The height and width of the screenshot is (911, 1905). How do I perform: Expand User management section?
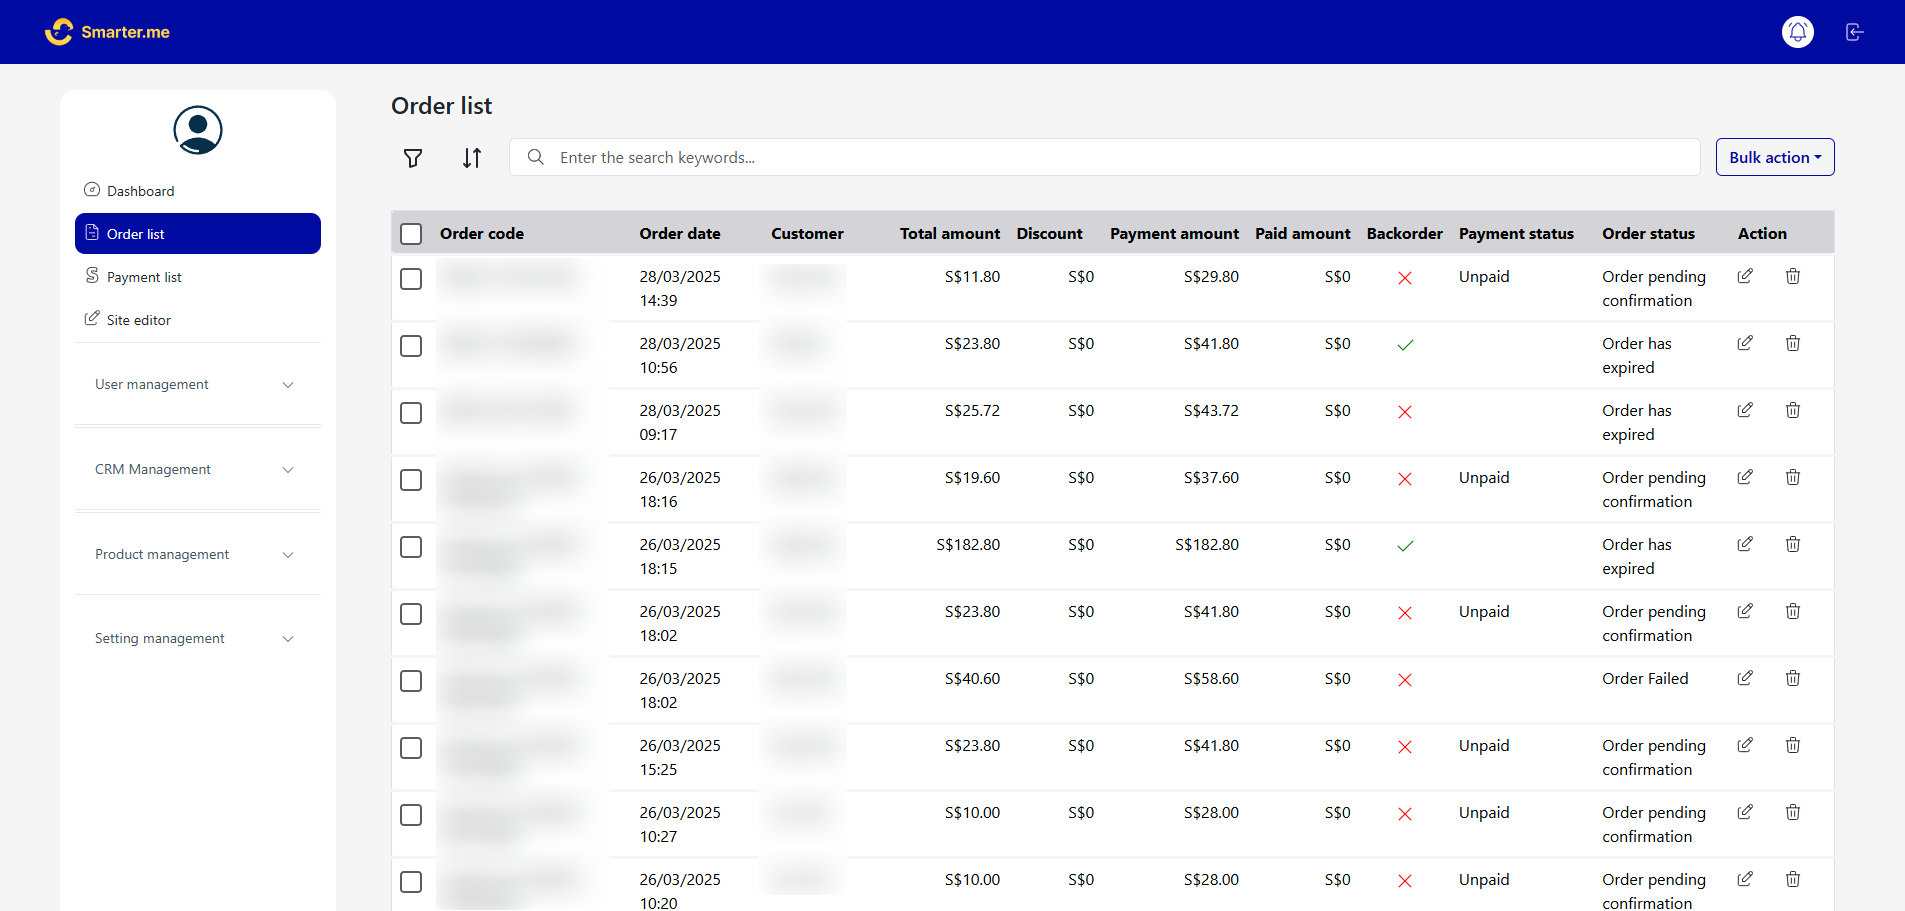[197, 385]
